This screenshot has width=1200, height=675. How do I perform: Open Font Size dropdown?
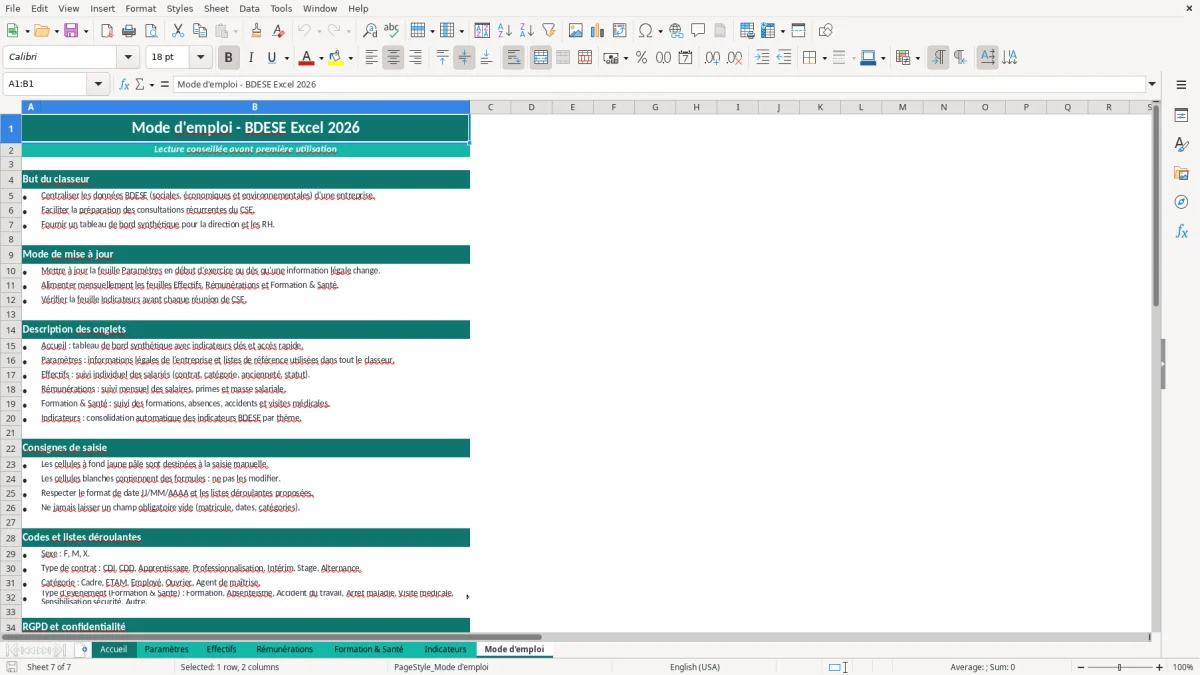pos(201,58)
